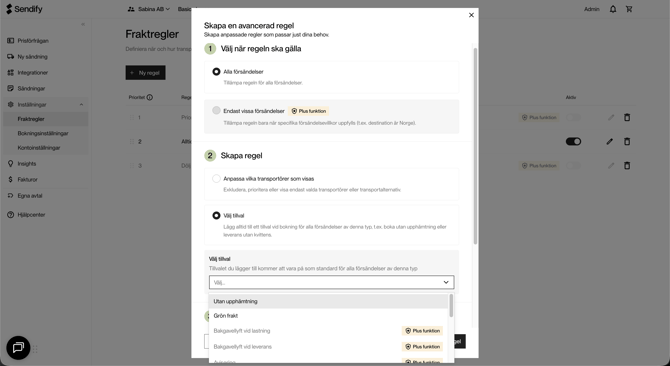Click the Sendify logo
670x366 pixels.
point(24,9)
